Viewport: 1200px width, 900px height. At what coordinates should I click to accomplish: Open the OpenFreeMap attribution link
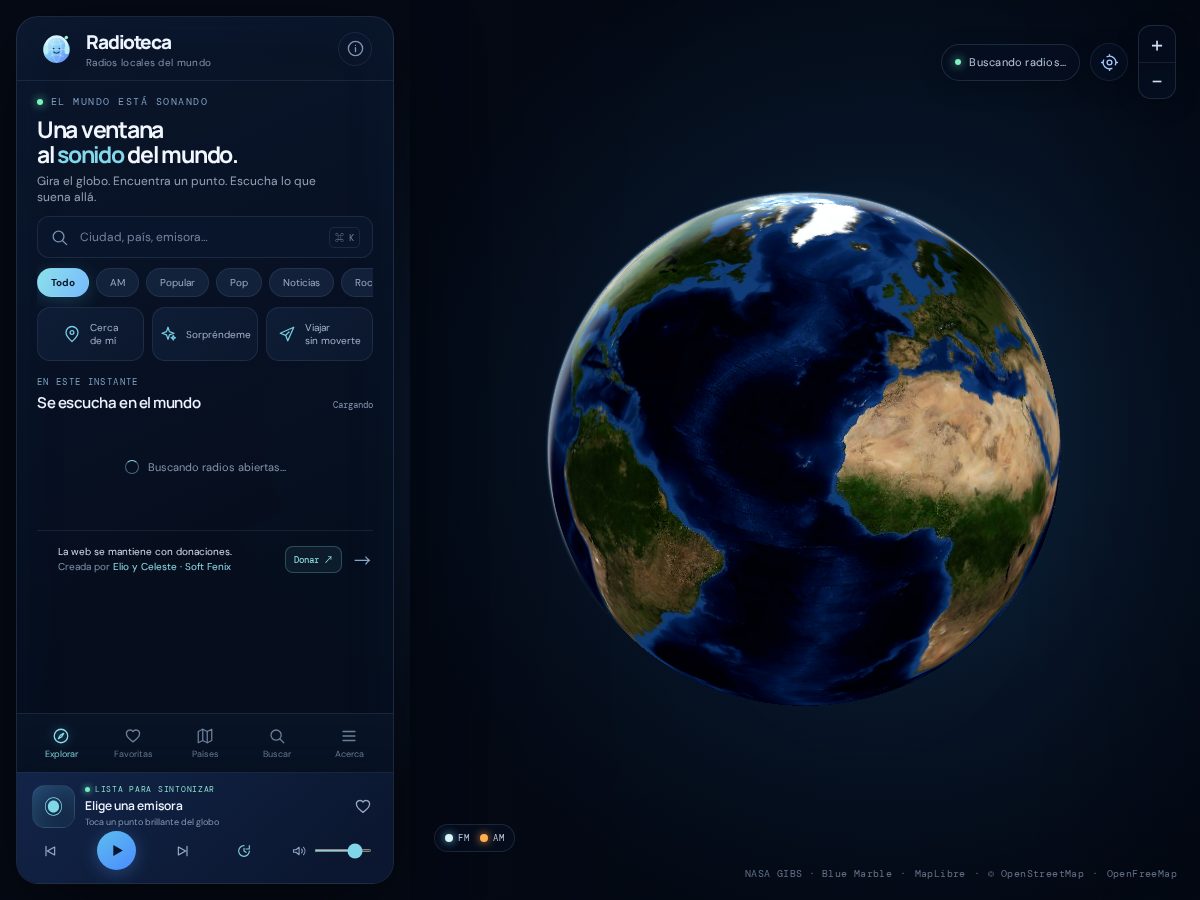[x=1142, y=874]
